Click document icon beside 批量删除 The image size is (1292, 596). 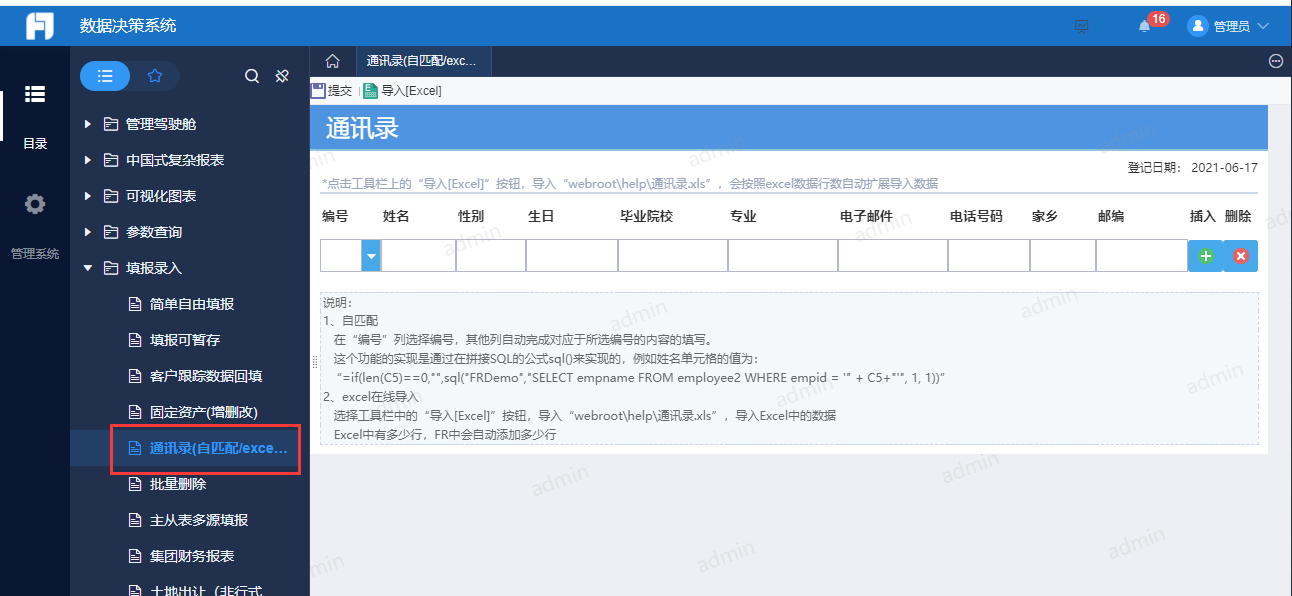pos(135,484)
